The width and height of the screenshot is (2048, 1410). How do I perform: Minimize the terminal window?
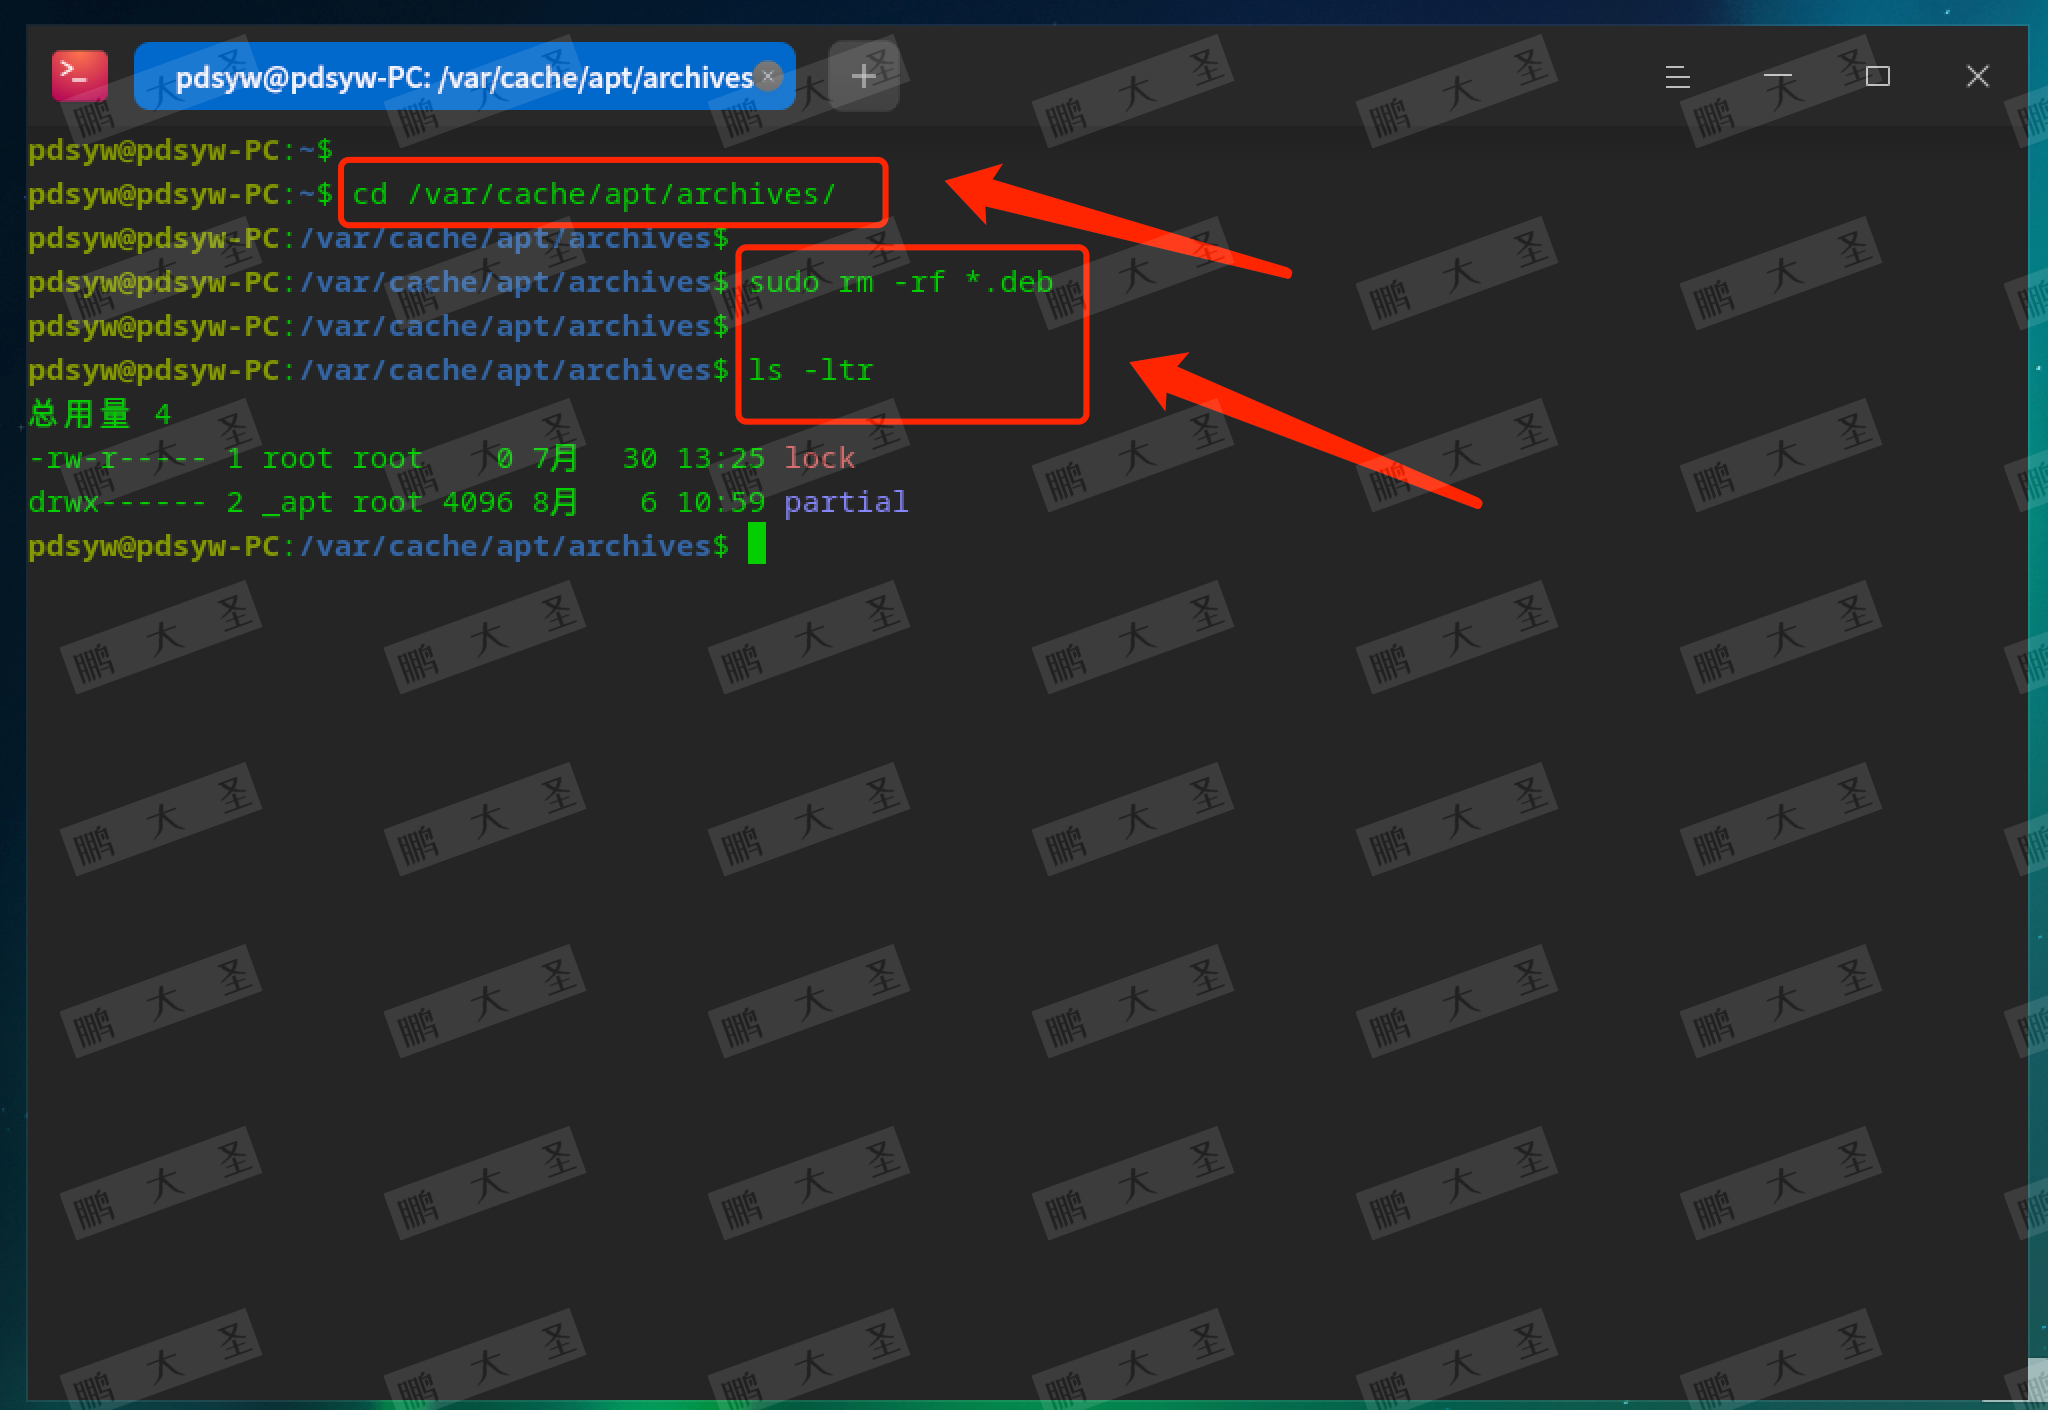[1777, 77]
